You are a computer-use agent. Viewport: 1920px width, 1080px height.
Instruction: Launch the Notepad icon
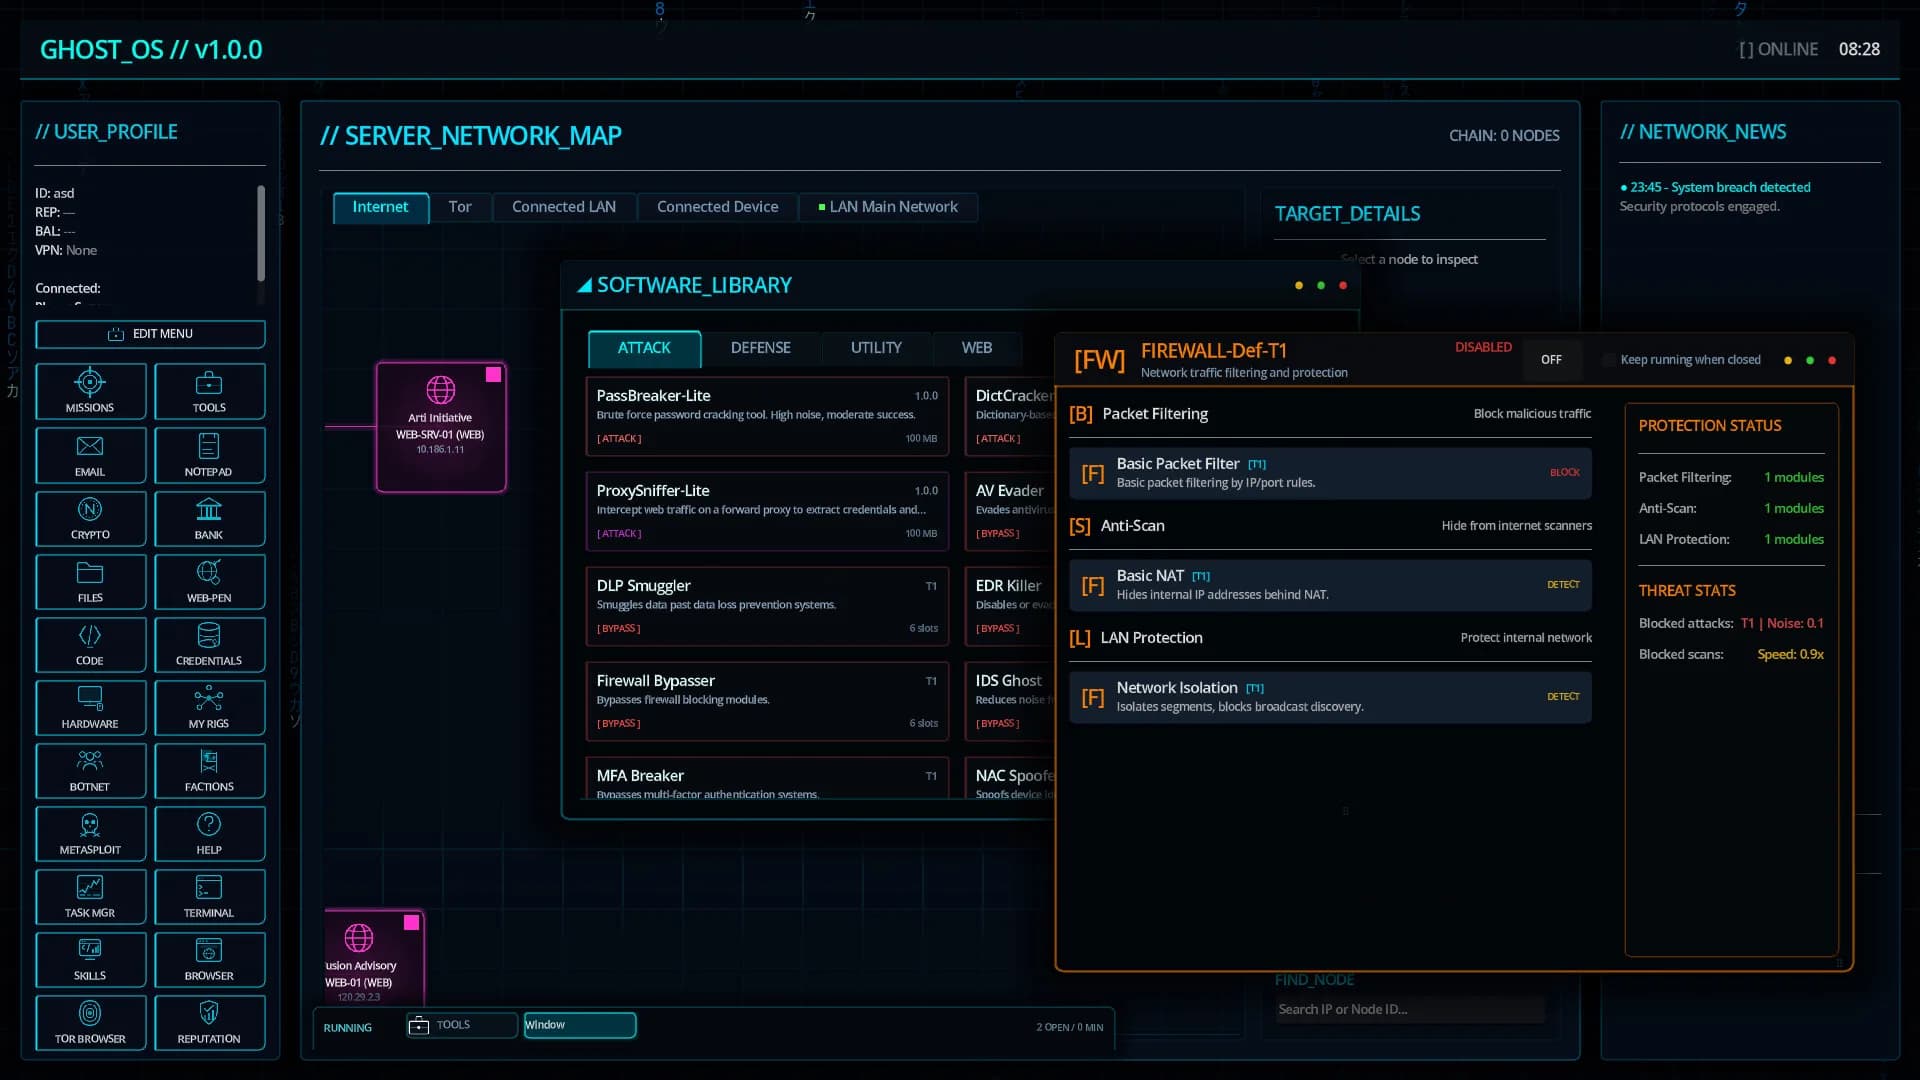[209, 455]
